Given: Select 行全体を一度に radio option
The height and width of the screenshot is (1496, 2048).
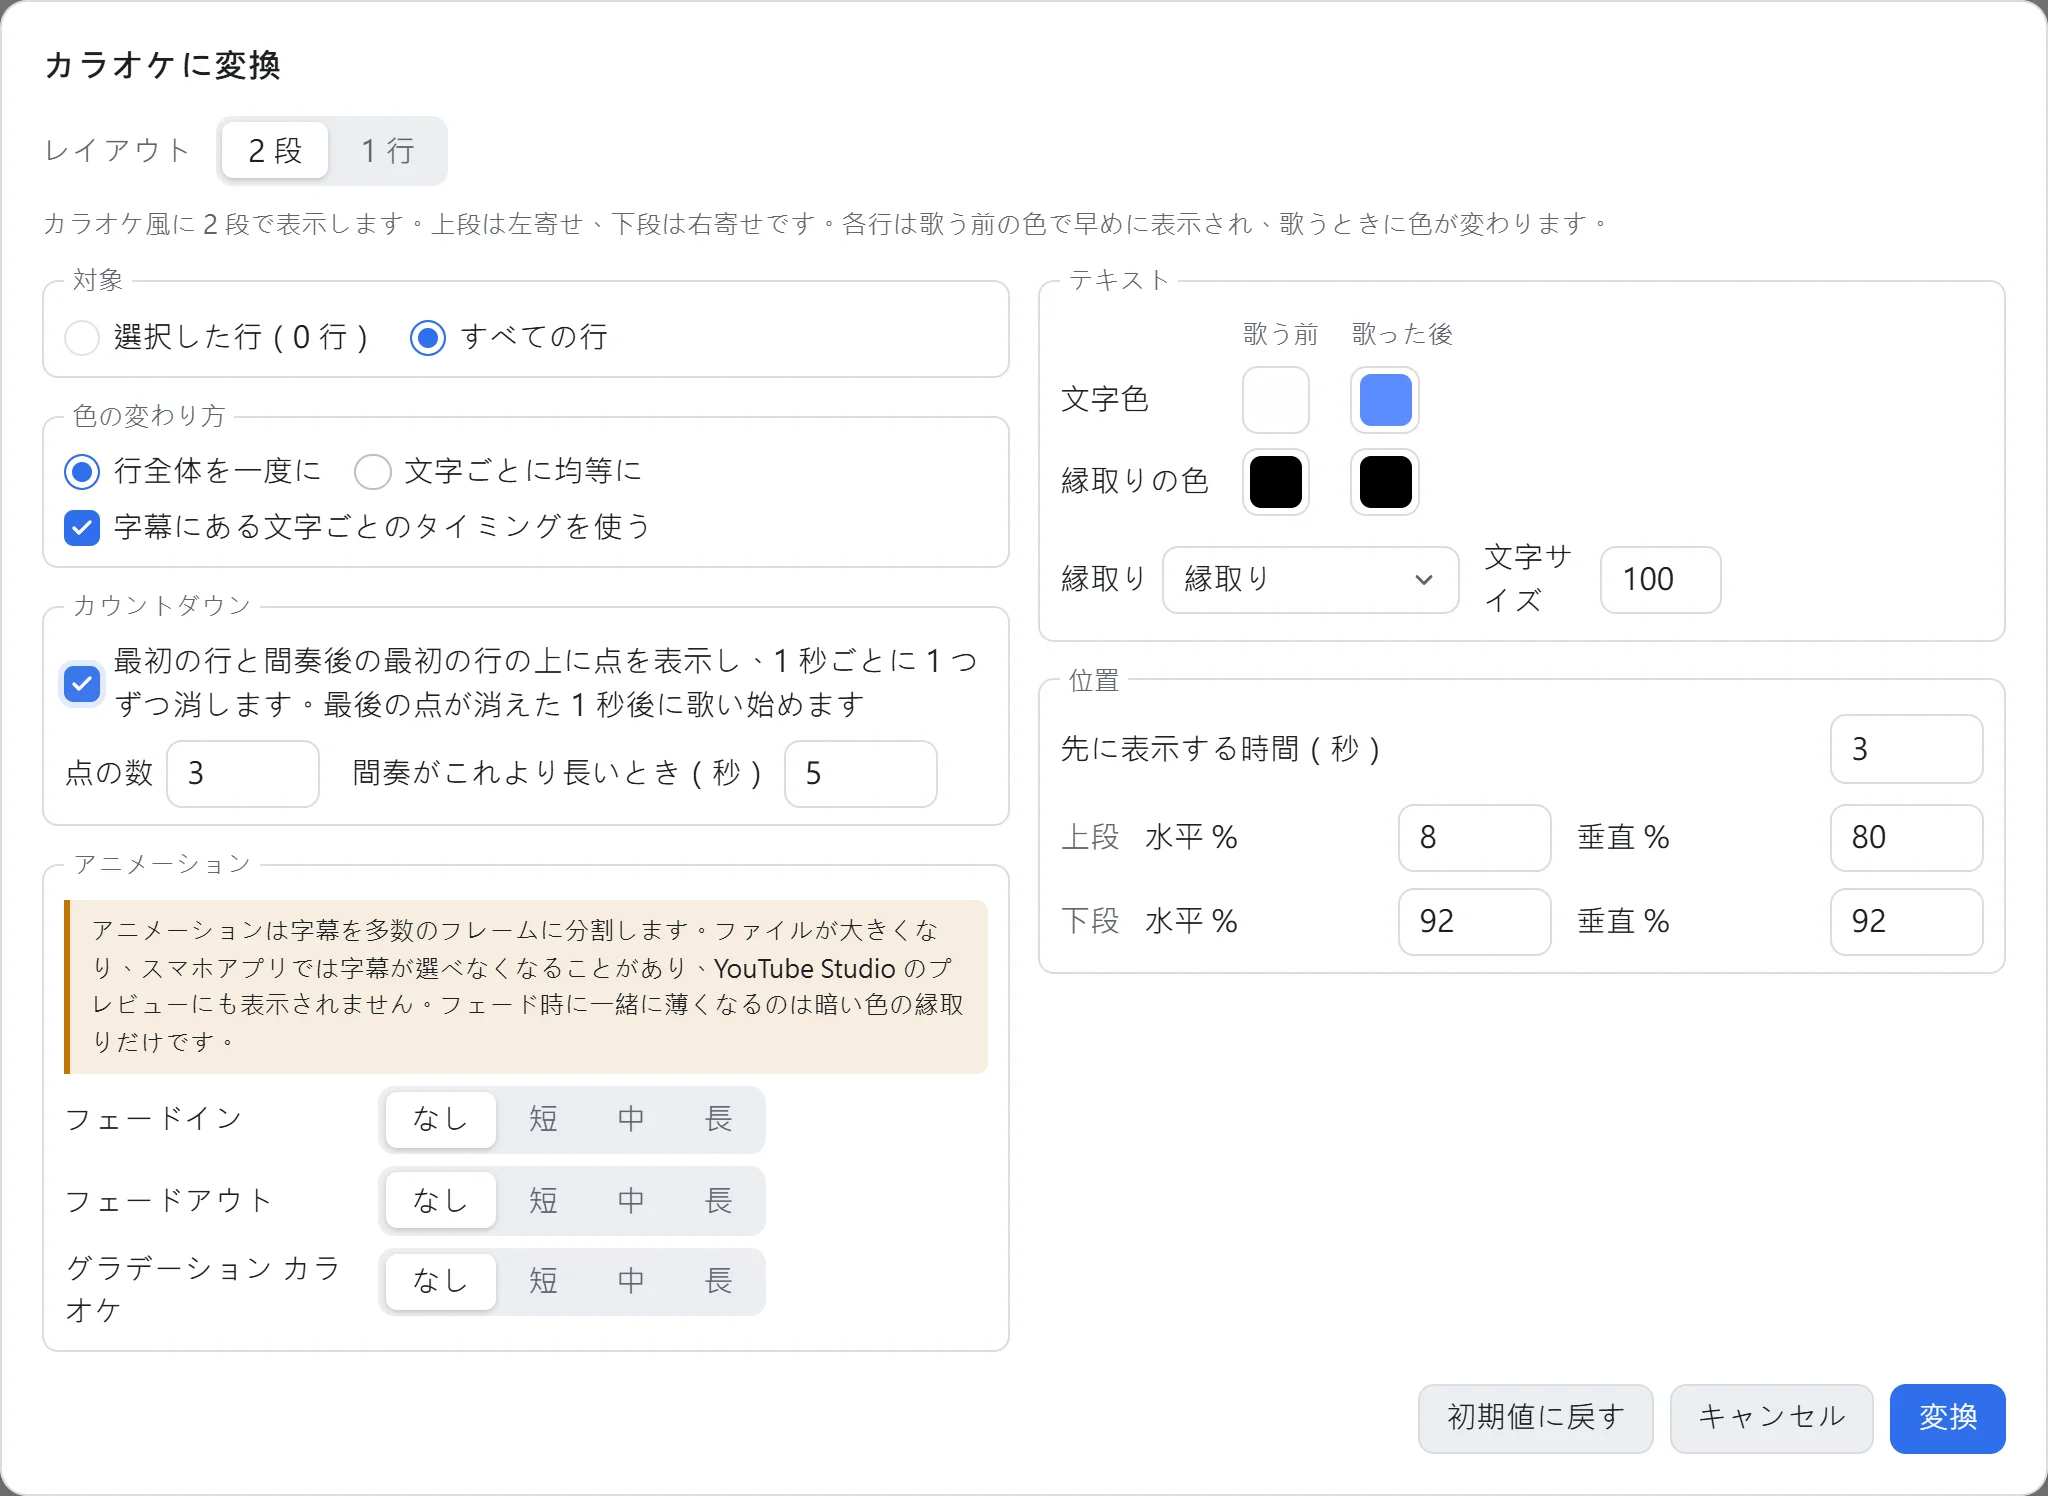Looking at the screenshot, I should pos(82,472).
